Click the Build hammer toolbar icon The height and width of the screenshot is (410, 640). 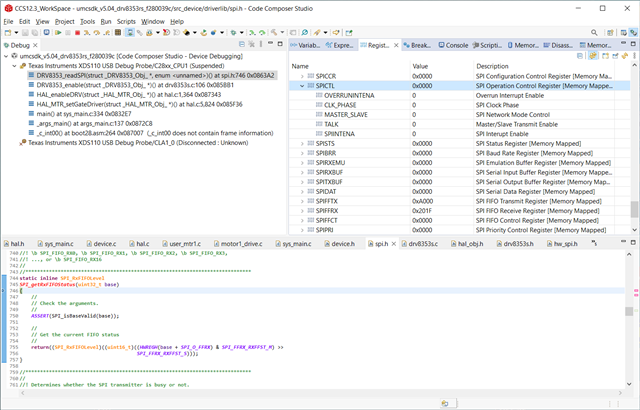[274, 33]
